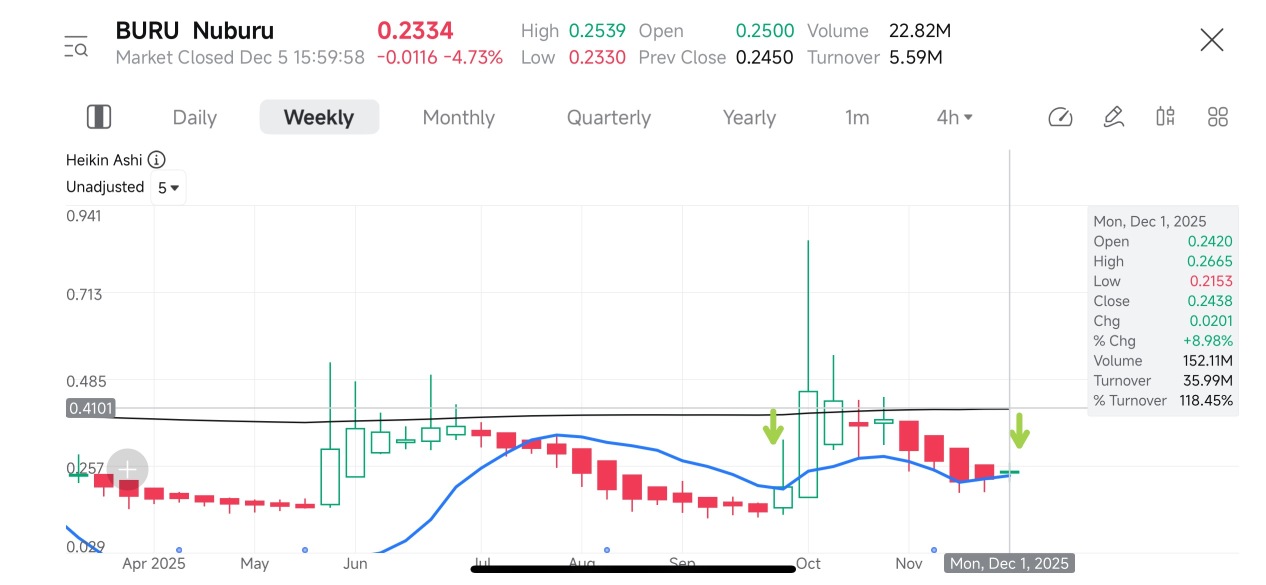1266x585 pixels.
Task: Click the 0.4101 price level label
Action: pos(91,408)
